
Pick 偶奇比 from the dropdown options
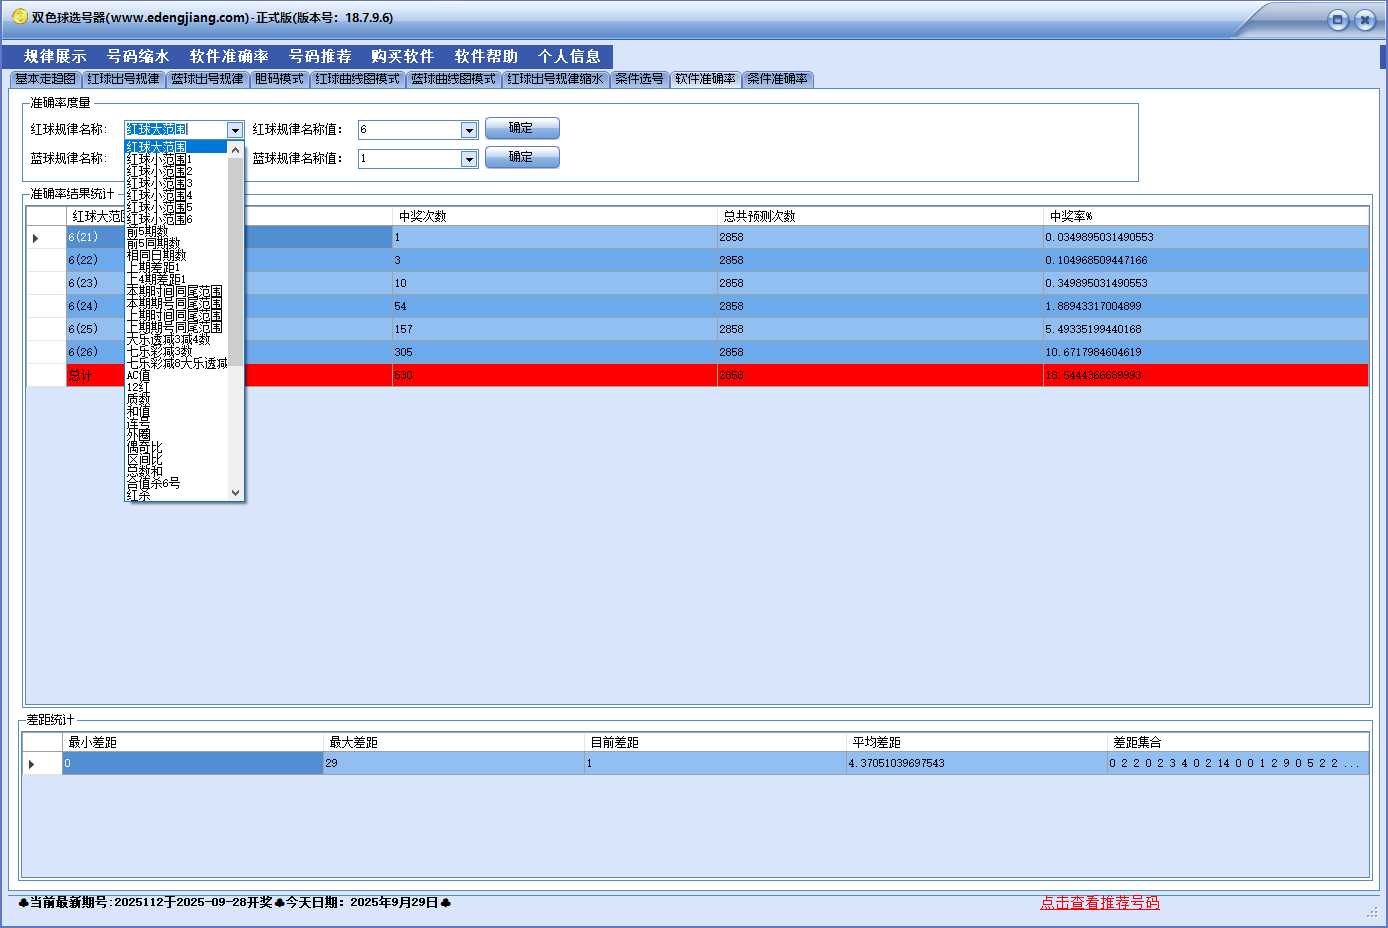coord(144,448)
